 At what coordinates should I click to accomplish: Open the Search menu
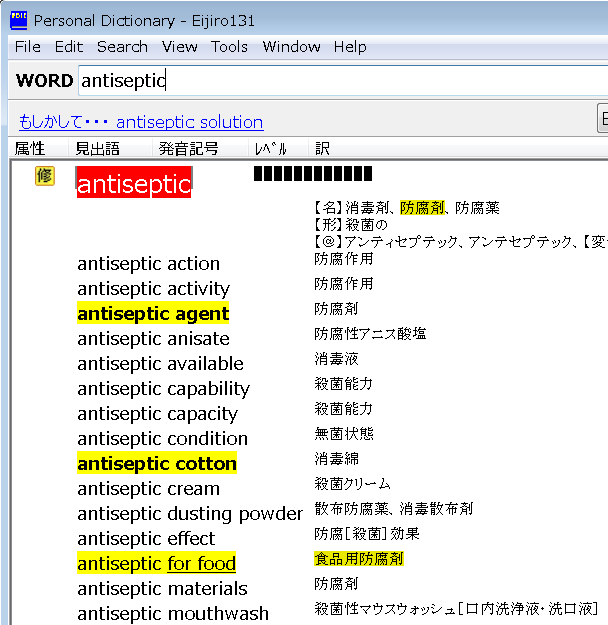click(x=122, y=47)
